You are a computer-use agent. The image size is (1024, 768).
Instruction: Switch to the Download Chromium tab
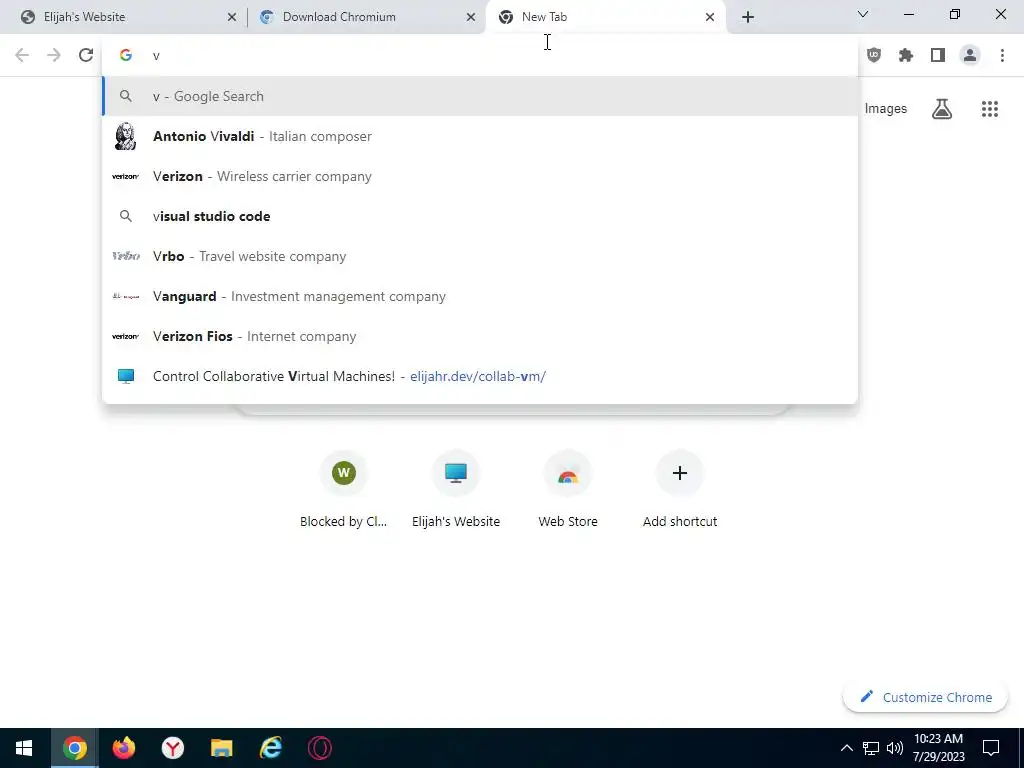(367, 17)
